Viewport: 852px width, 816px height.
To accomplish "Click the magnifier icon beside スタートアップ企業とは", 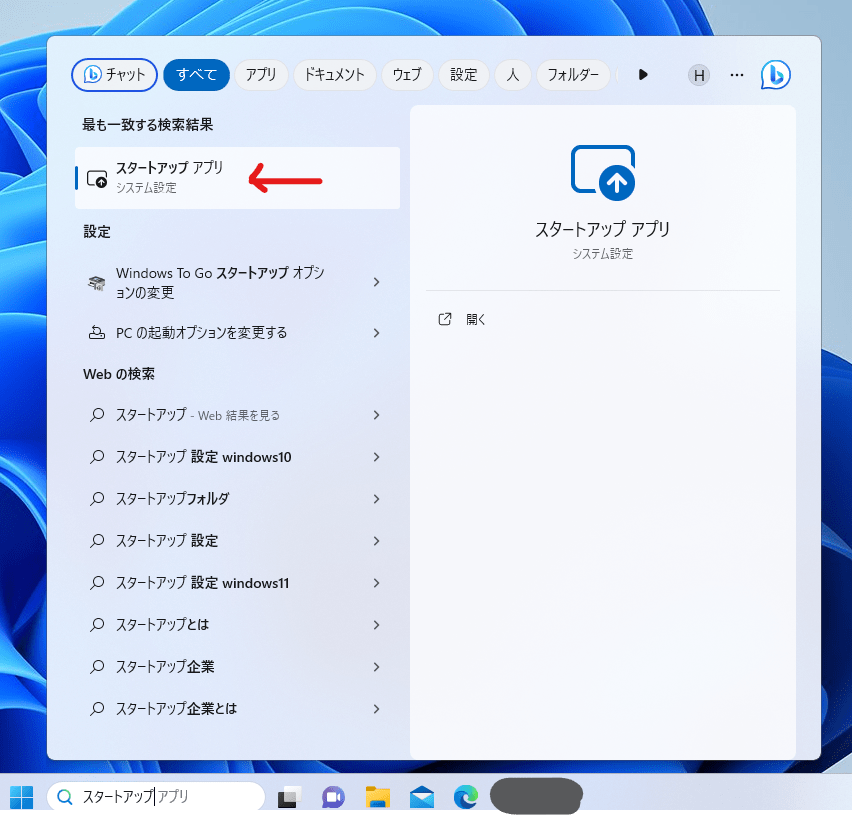I will (x=97, y=708).
